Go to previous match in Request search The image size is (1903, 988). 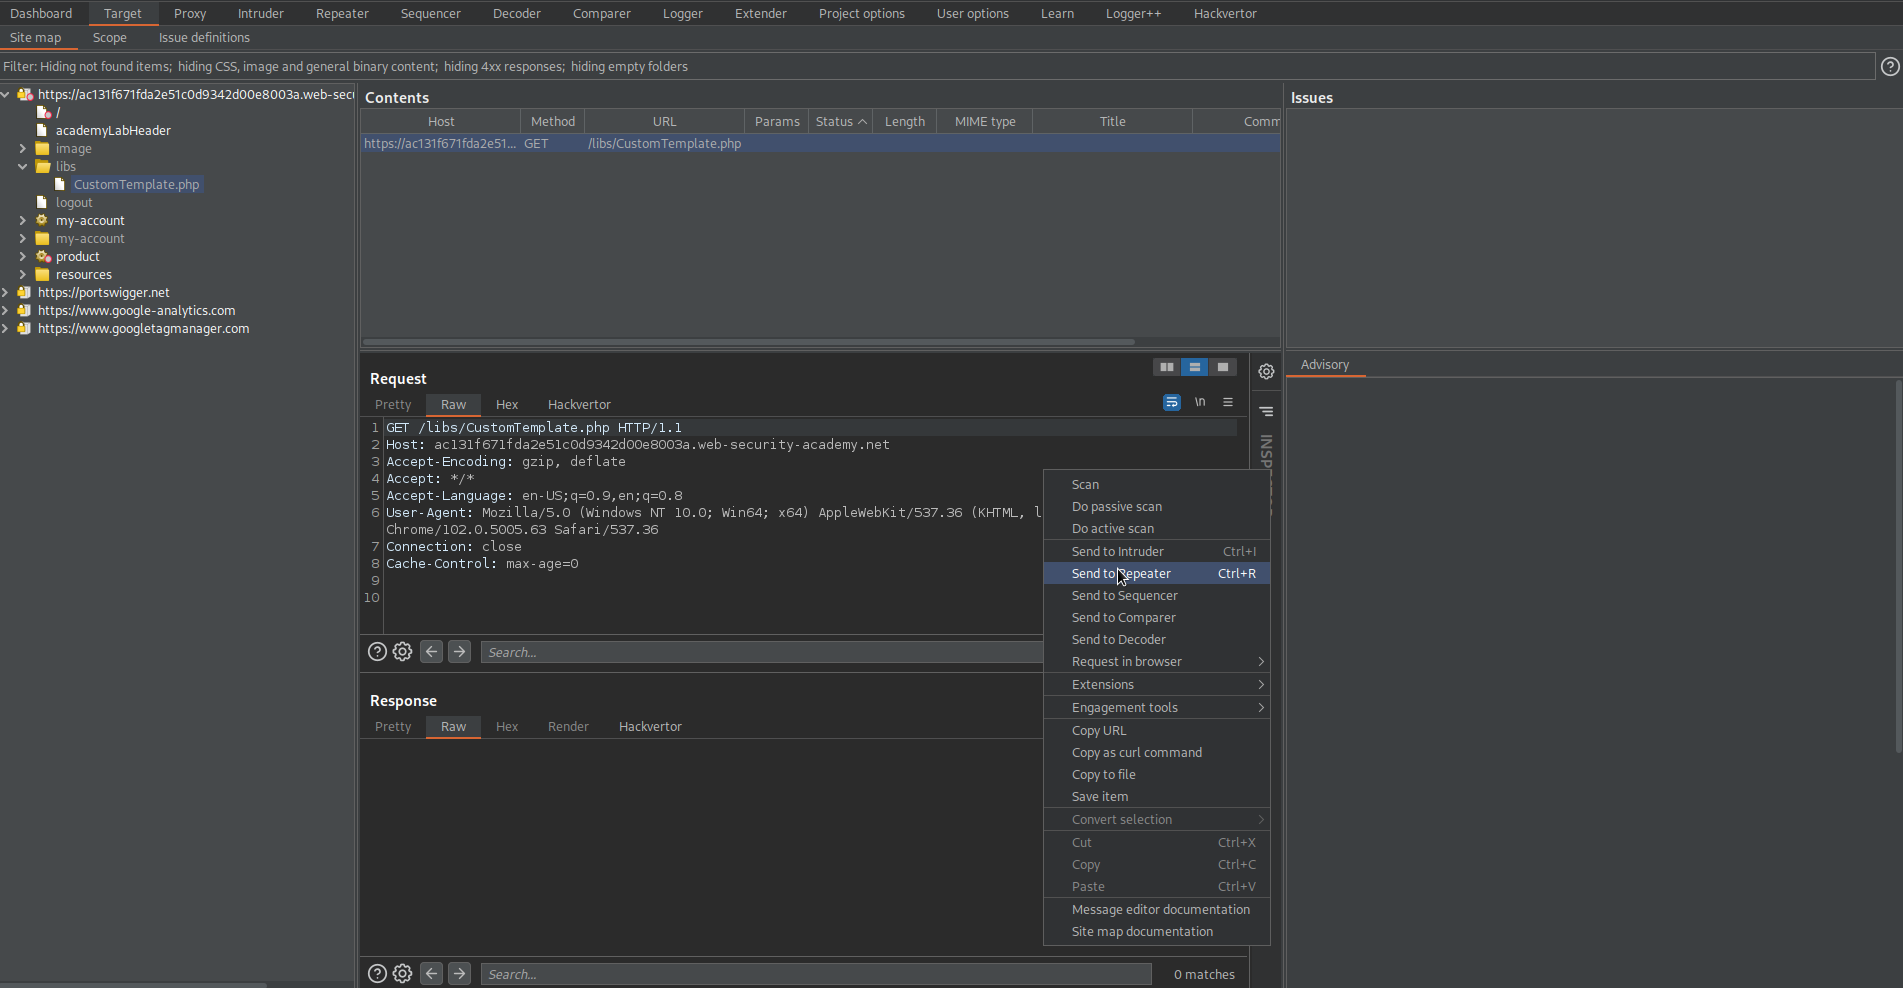tap(431, 652)
